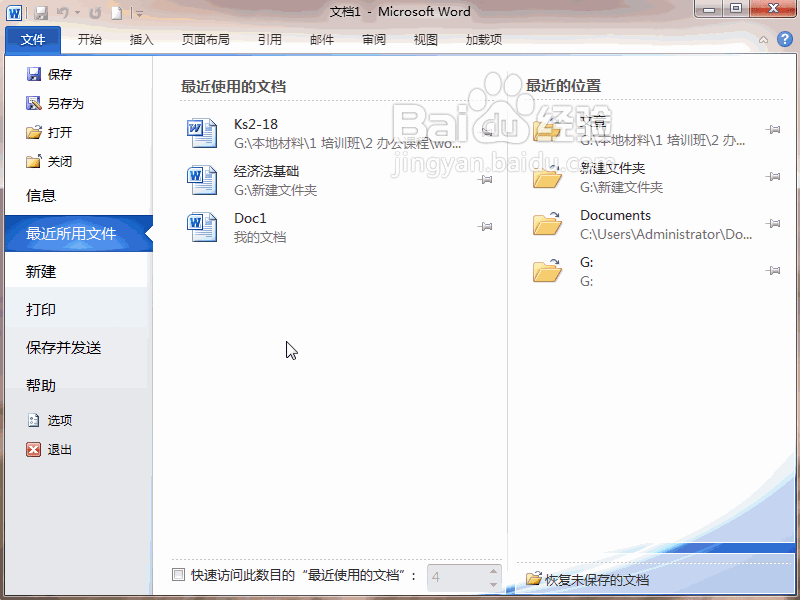Pin the 新建文件夹 folder location
Screen dimensions: 800x600
[773, 177]
